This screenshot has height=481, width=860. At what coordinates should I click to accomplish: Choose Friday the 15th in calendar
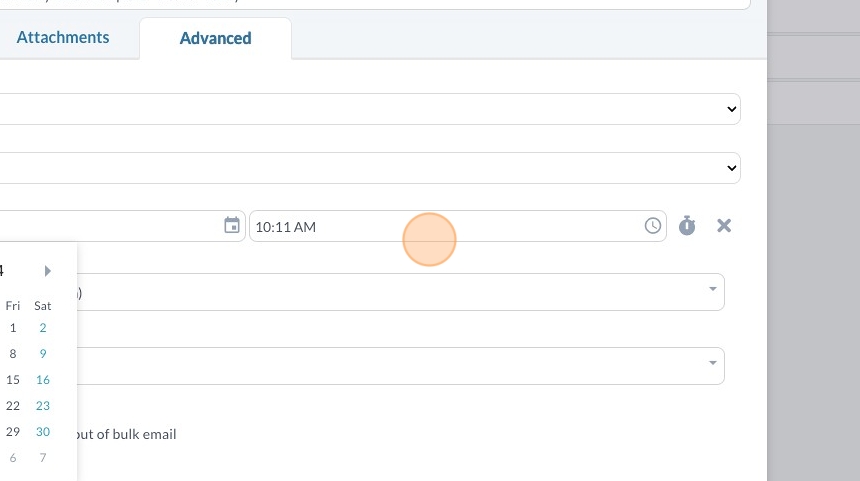pyautogui.click(x=13, y=380)
